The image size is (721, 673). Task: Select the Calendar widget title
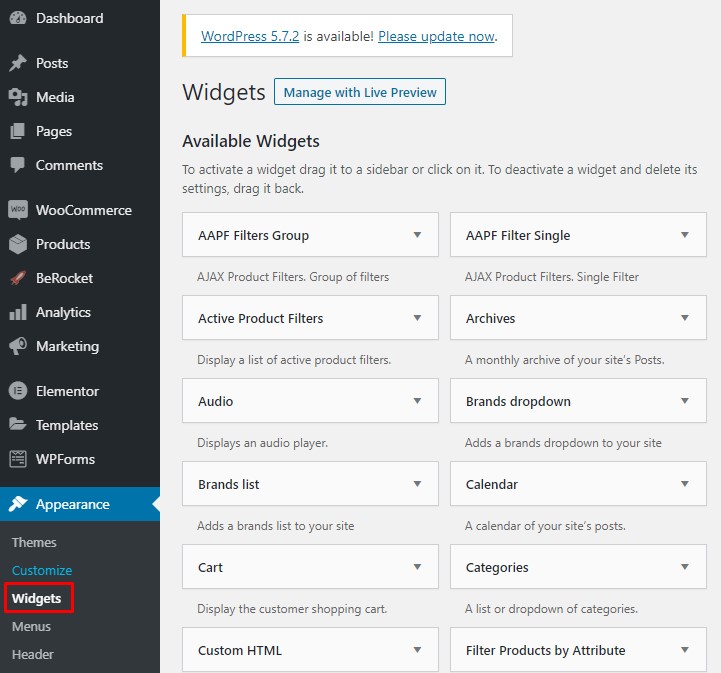pyautogui.click(x=492, y=485)
